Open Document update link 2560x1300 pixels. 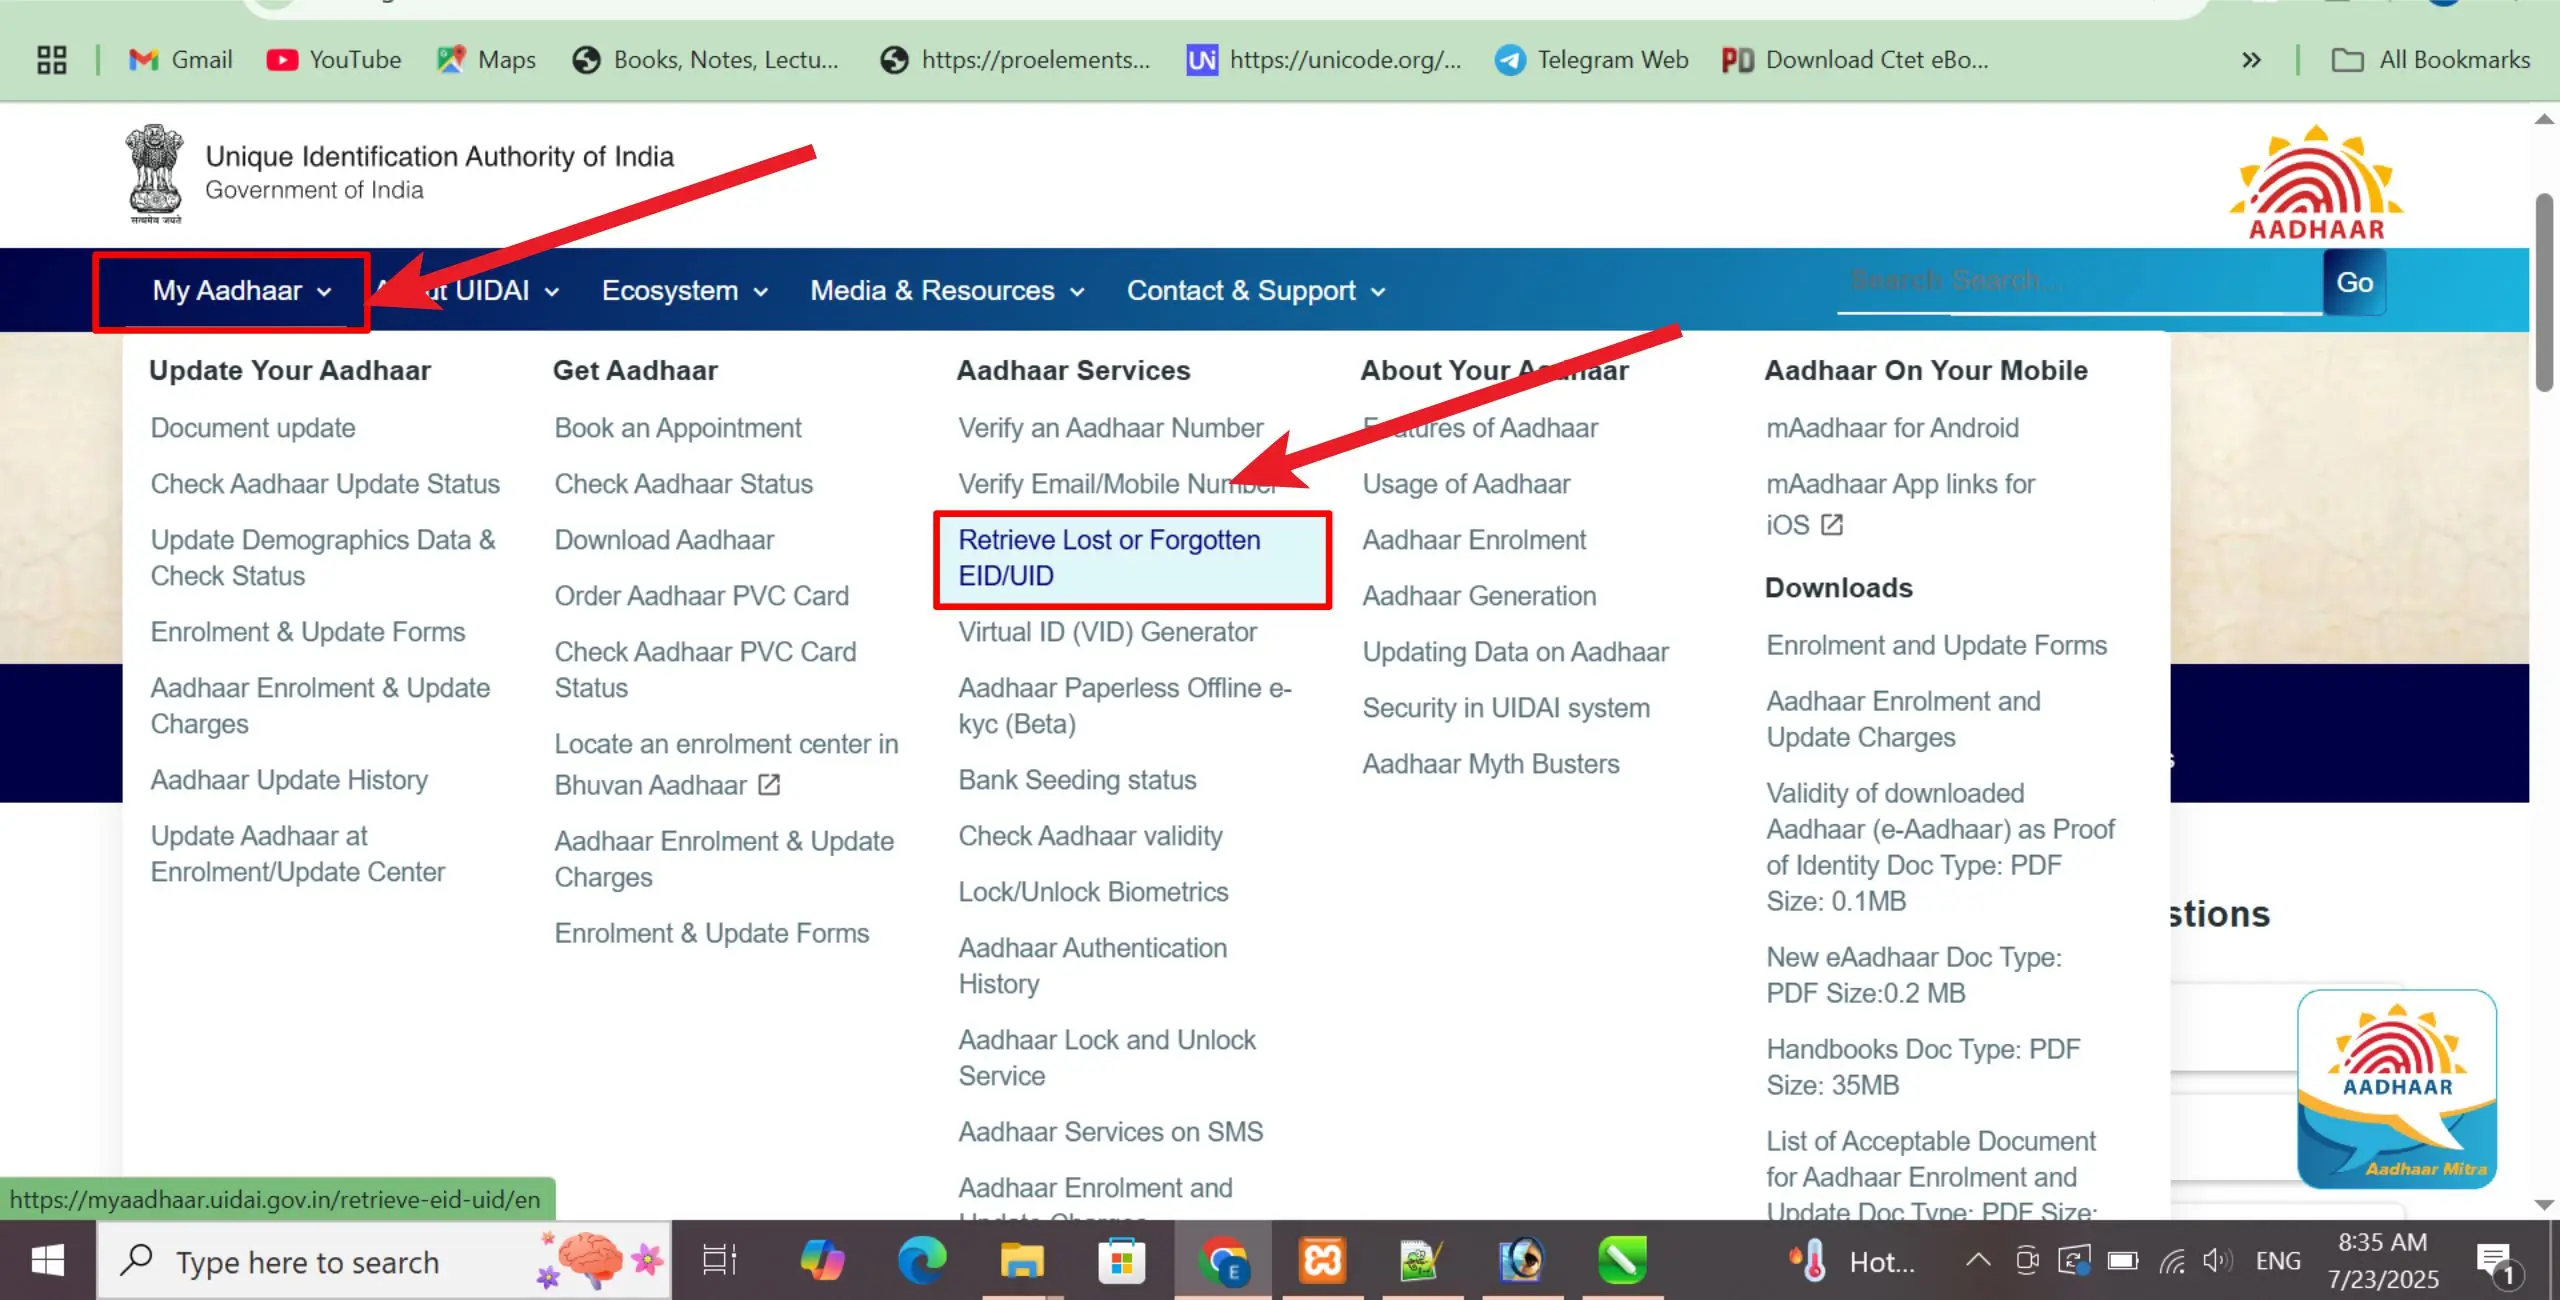(x=253, y=428)
